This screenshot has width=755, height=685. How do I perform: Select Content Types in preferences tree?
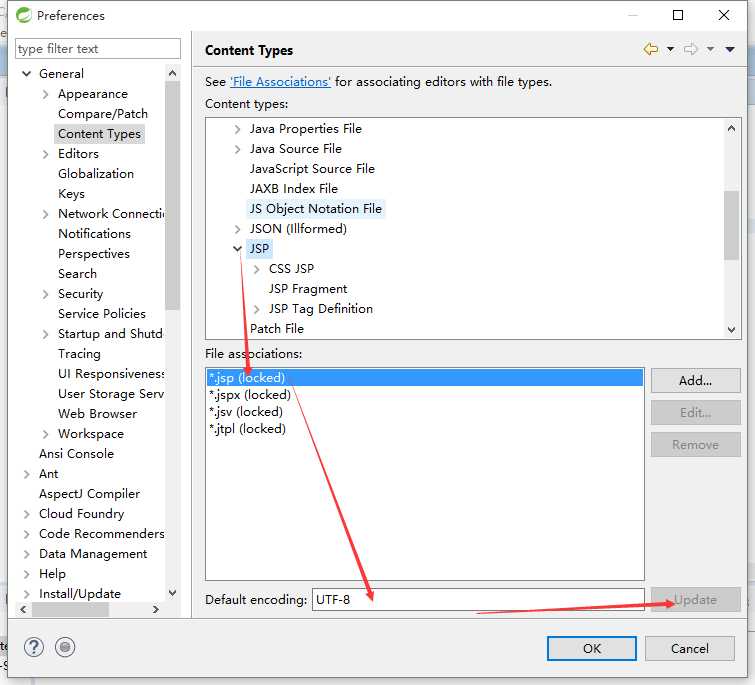click(x=99, y=134)
